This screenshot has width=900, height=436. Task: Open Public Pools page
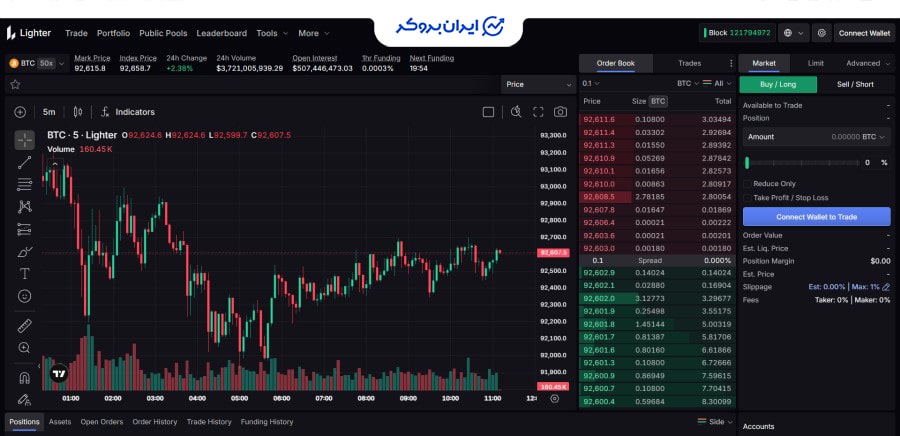click(163, 33)
